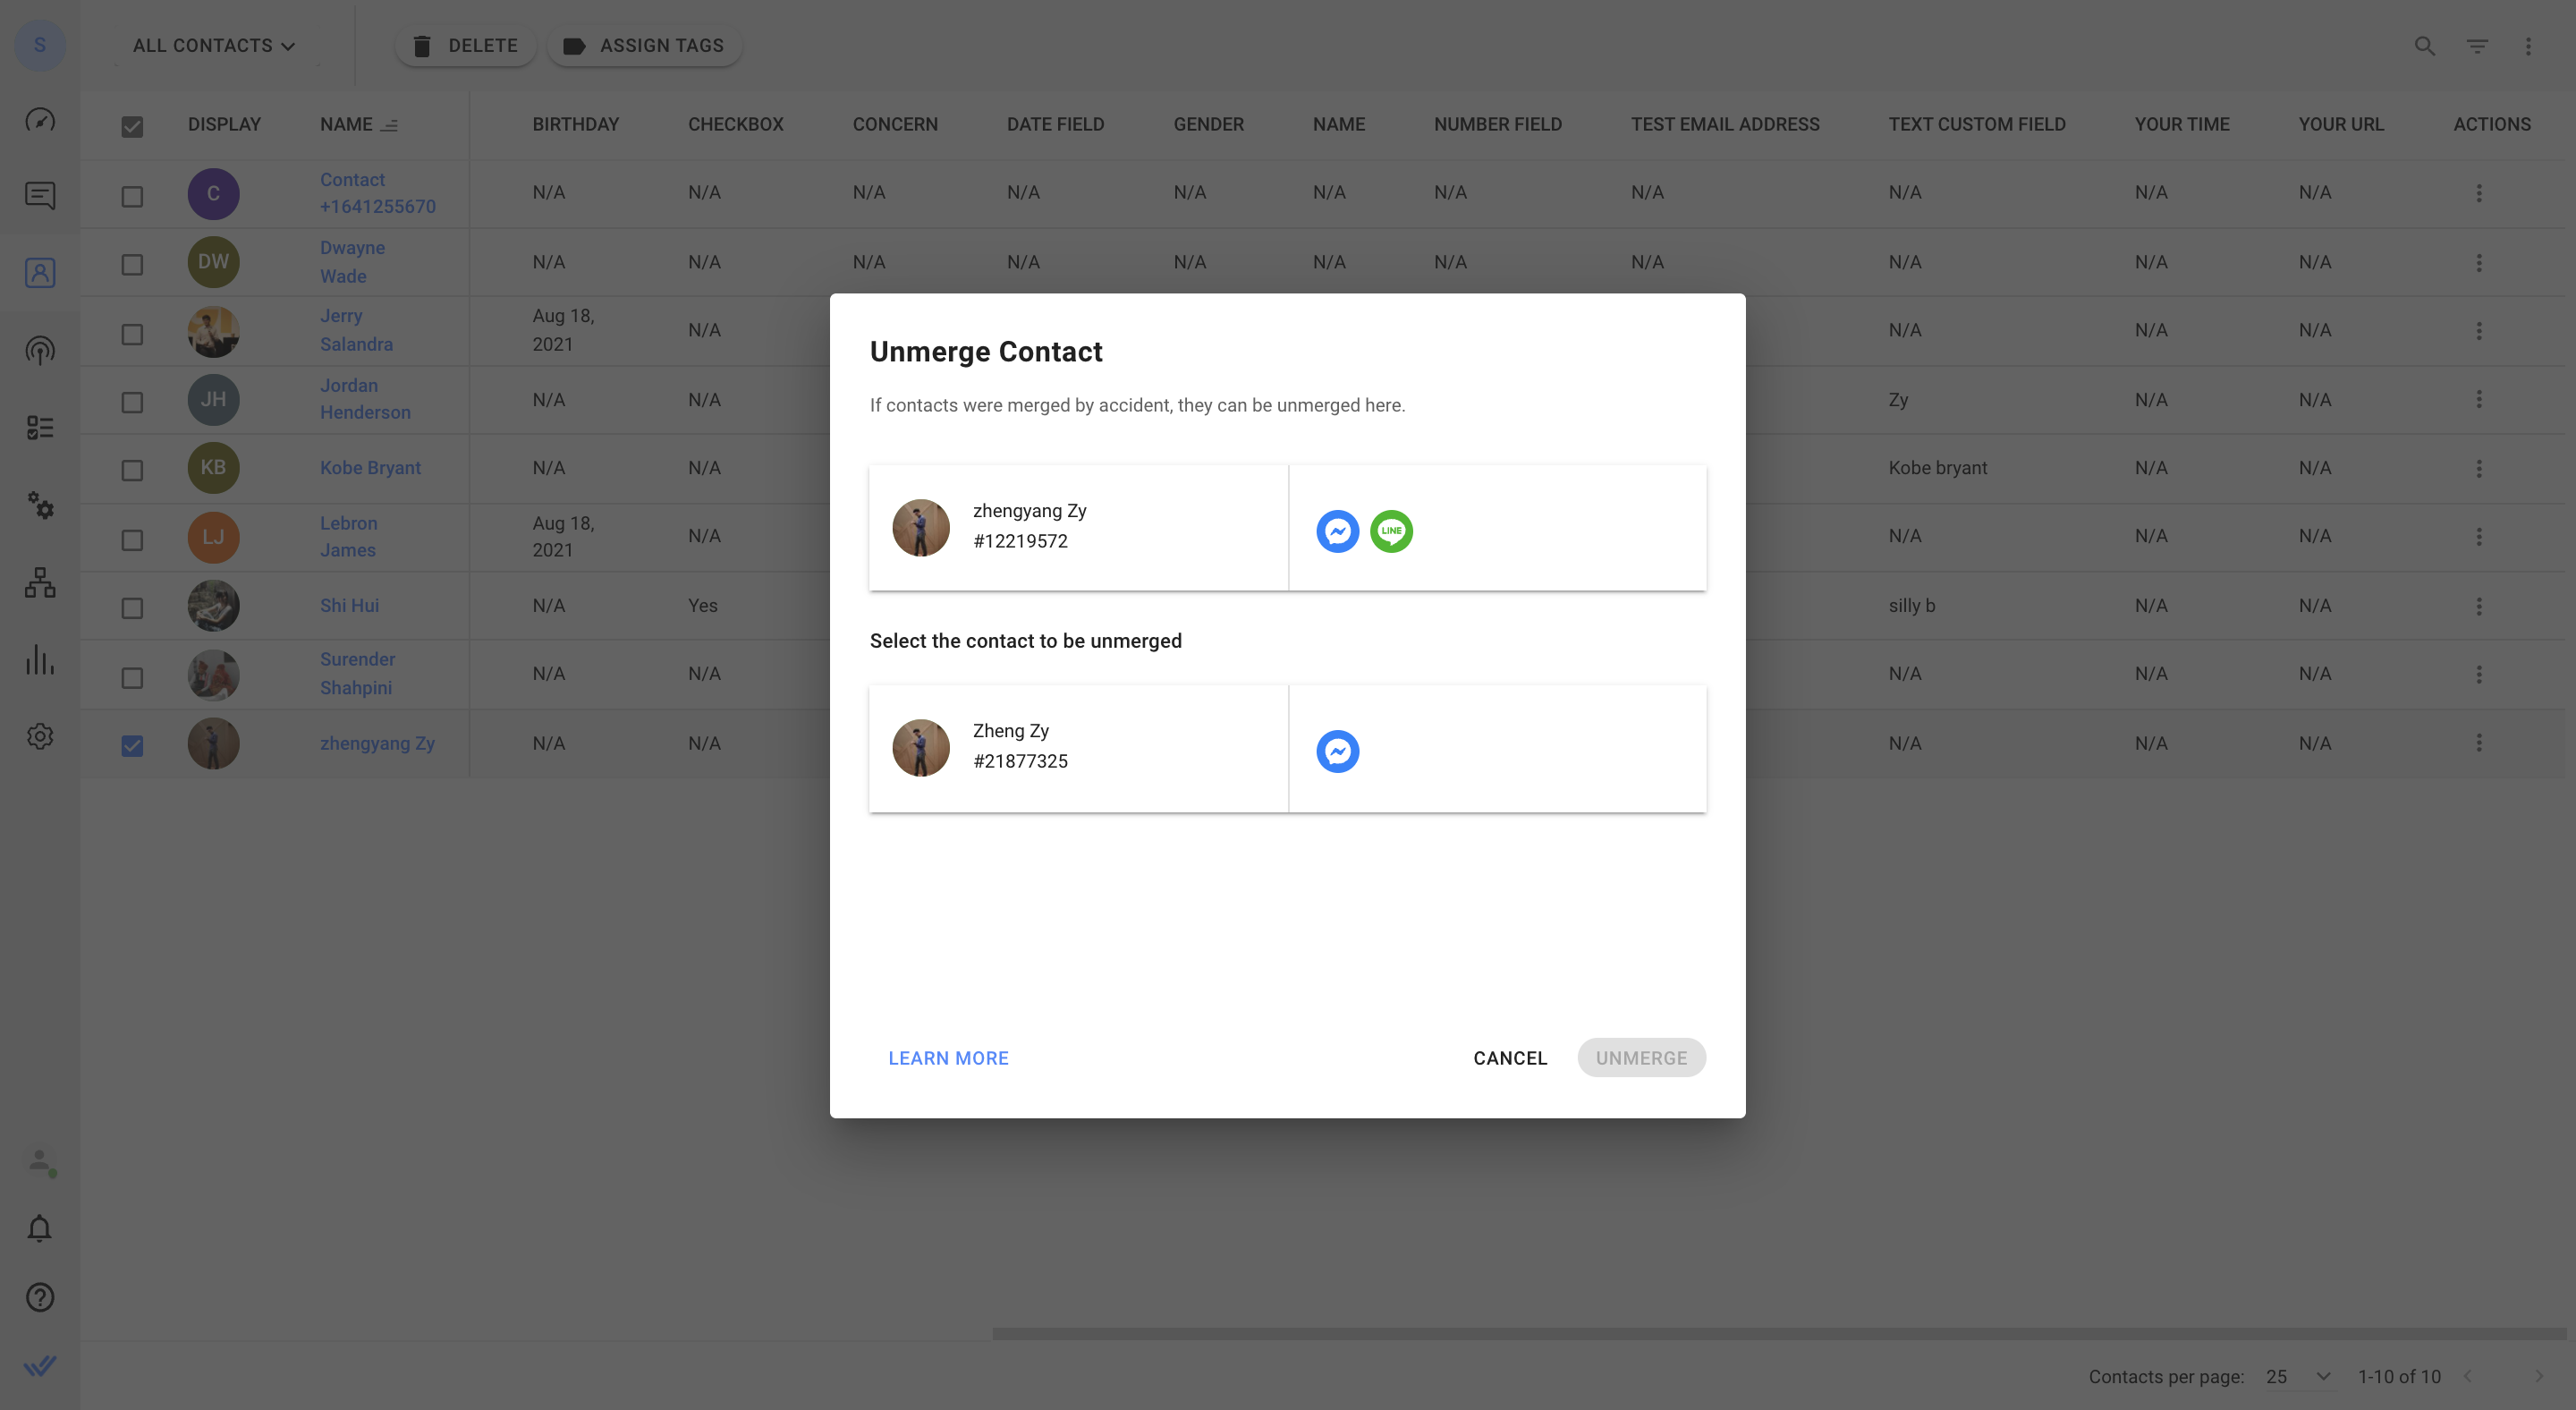The width and height of the screenshot is (2576, 1410).
Task: Click the search magnifier icon
Action: click(2424, 46)
